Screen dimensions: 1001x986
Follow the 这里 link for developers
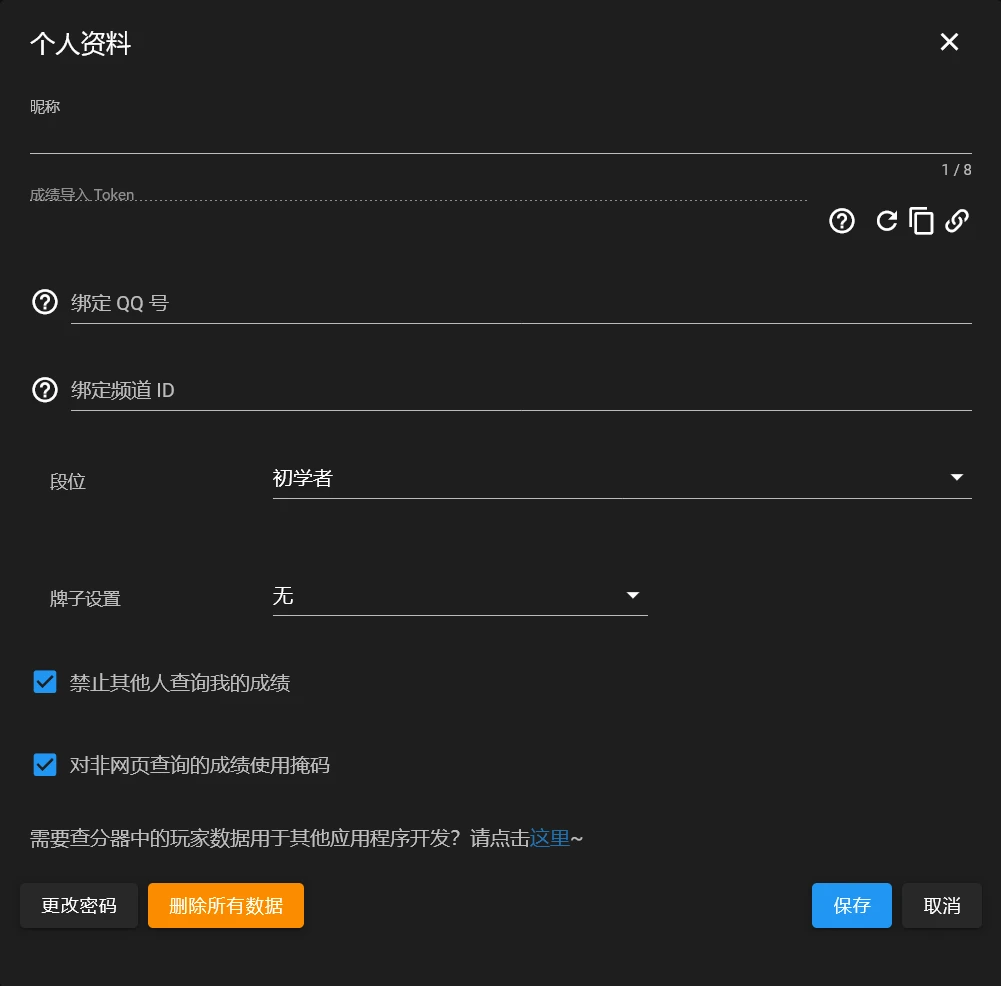click(549, 838)
